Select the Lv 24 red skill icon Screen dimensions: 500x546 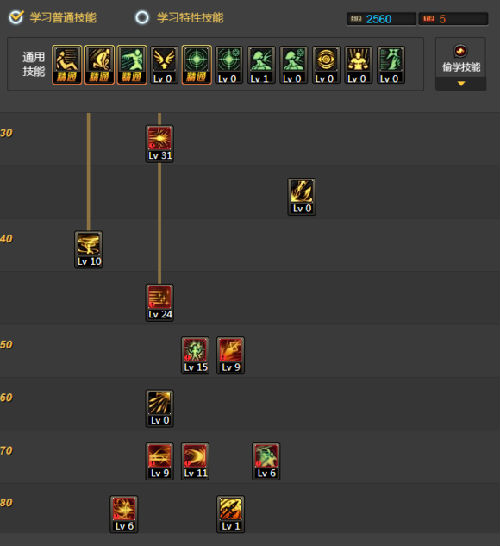click(x=159, y=303)
